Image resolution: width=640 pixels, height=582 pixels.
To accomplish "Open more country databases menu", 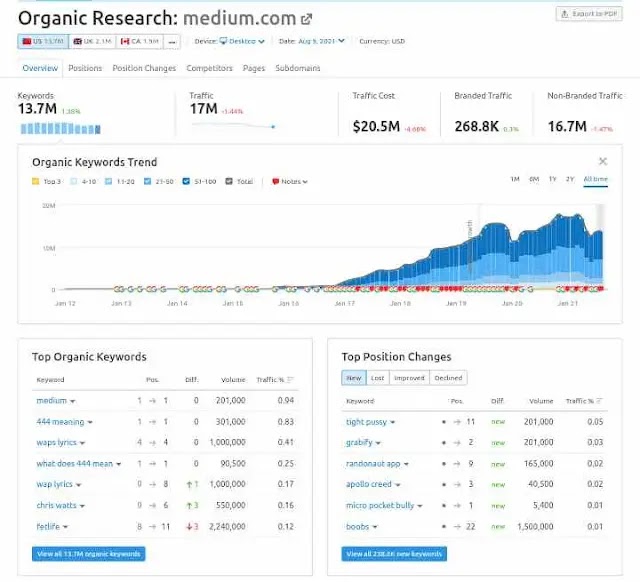I will pyautogui.click(x=172, y=41).
